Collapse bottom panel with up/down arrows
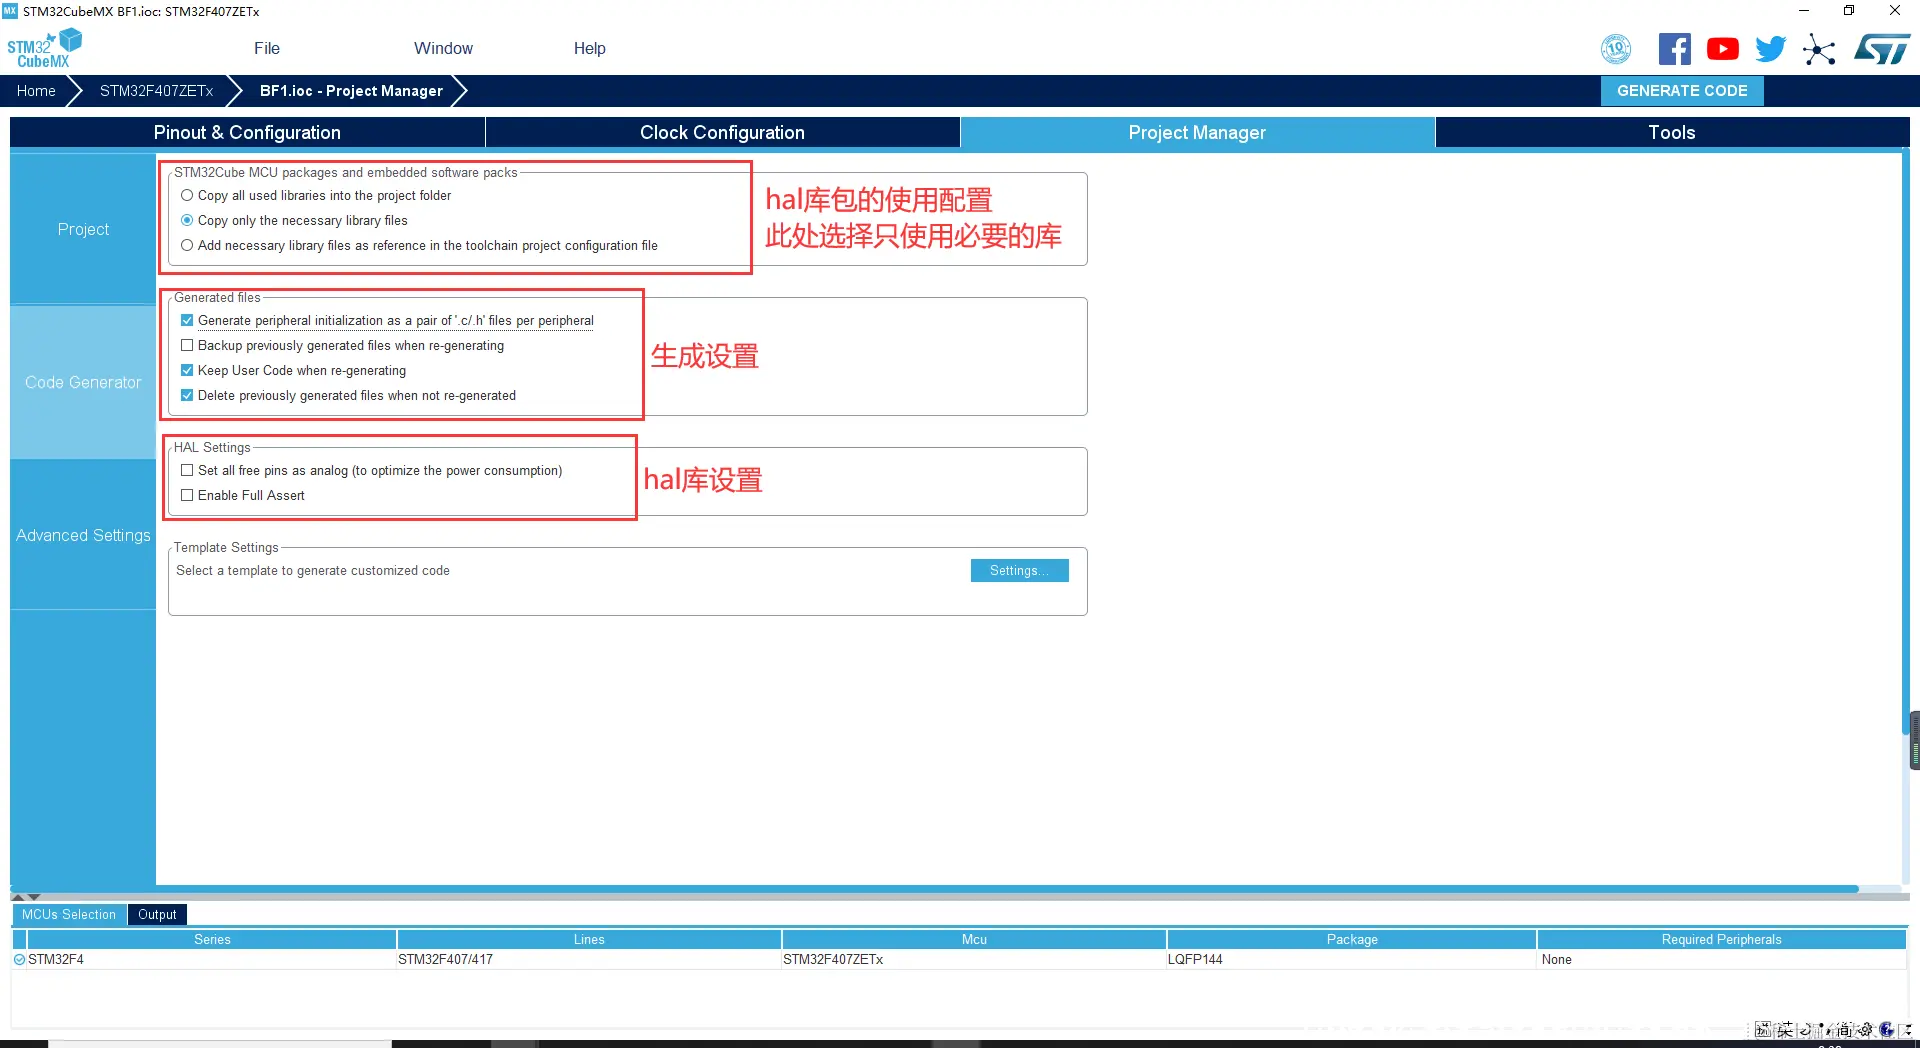Viewport: 1920px width, 1048px height. coord(26,897)
